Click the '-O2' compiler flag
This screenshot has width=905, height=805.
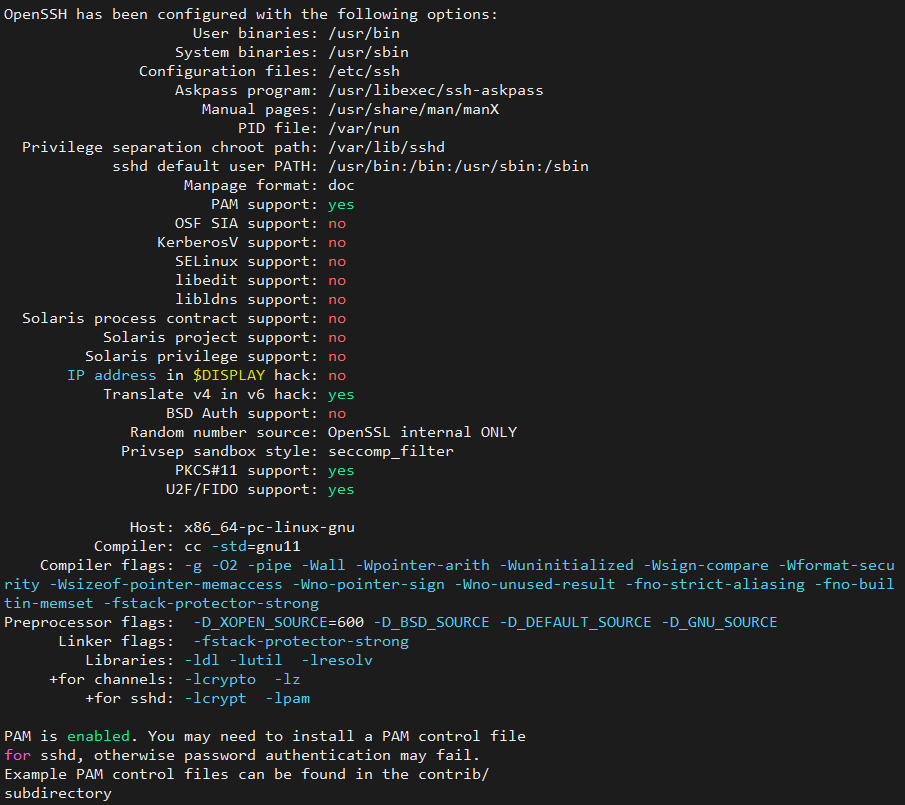tap(224, 566)
